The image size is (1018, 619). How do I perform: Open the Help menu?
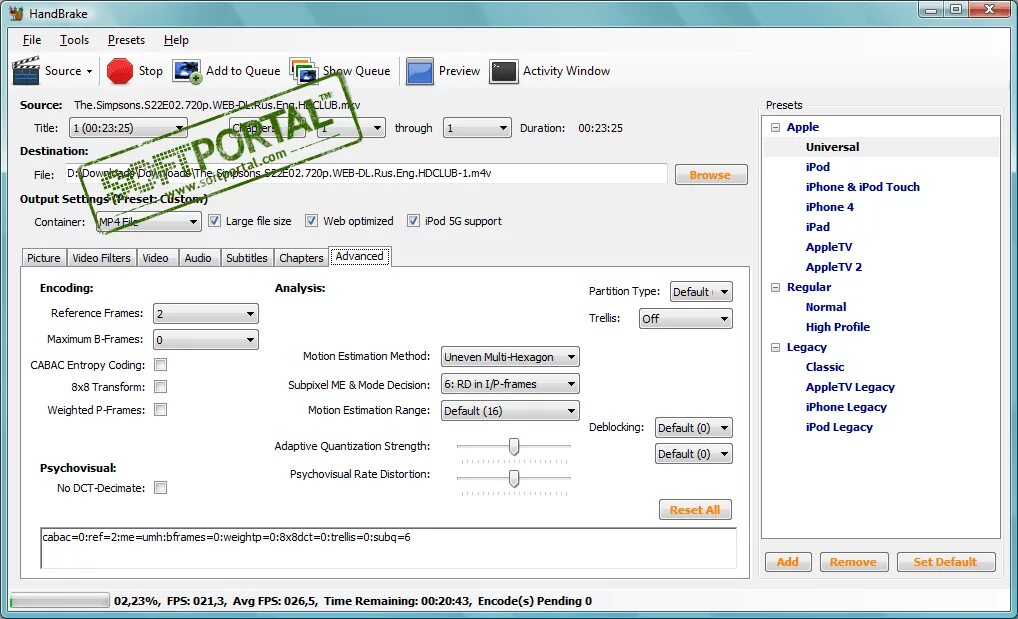click(176, 40)
